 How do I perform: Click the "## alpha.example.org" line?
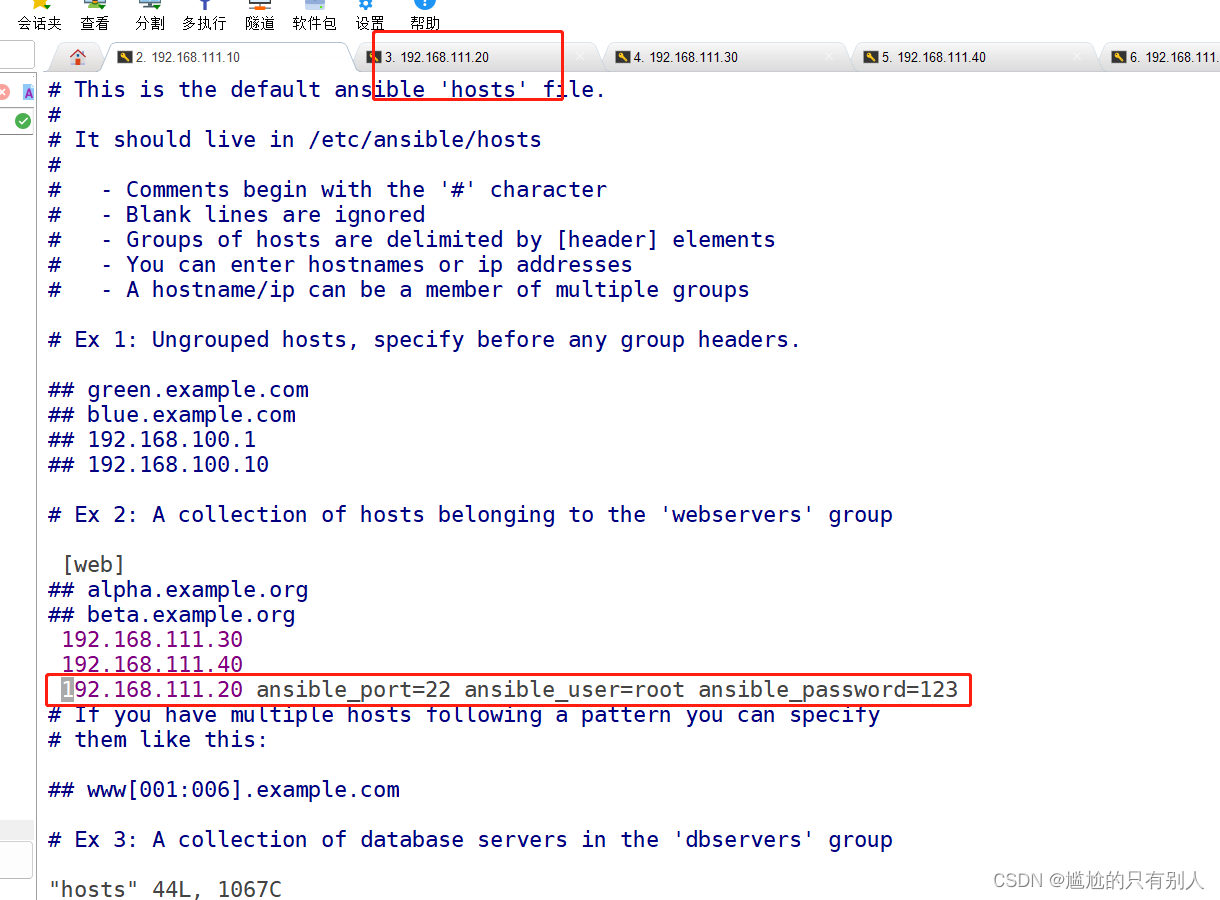(x=179, y=590)
